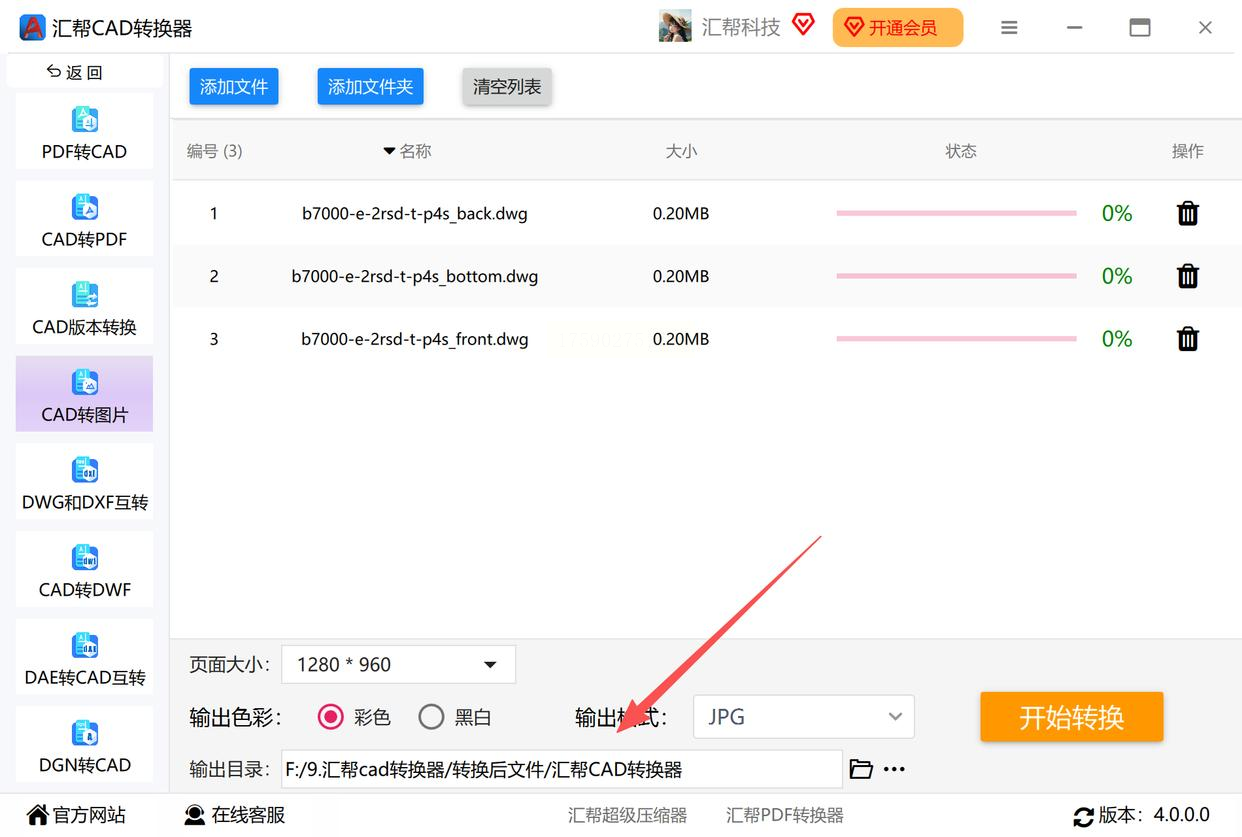Click progress bar of _bottom.dwg row
Image resolution: width=1242 pixels, height=837 pixels.
pos(956,276)
